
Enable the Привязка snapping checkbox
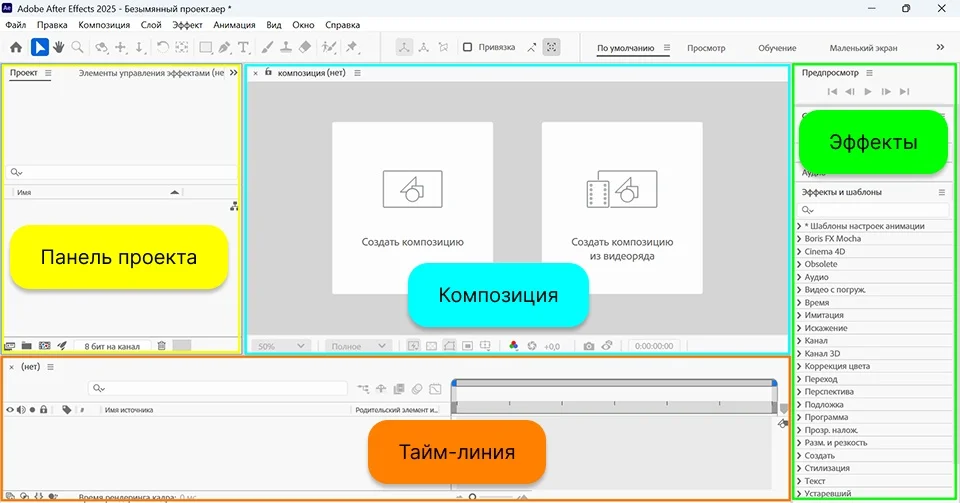(x=467, y=47)
